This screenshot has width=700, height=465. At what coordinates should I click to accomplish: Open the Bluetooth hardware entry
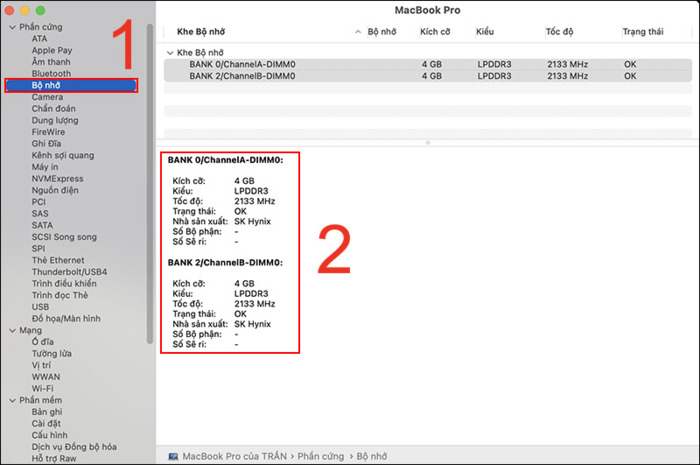pos(51,73)
